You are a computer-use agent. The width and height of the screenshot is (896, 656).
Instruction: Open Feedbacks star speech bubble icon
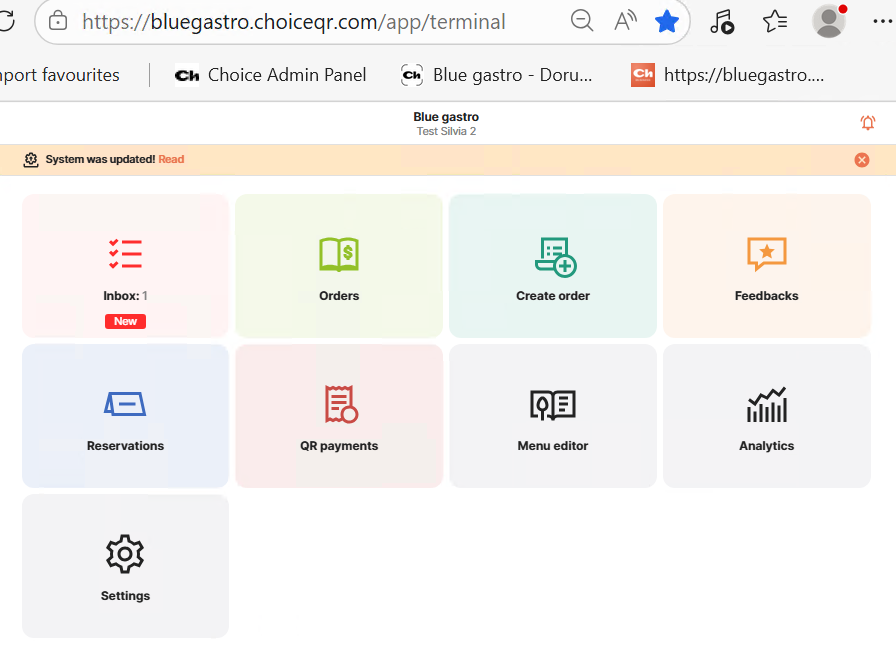coord(766,254)
